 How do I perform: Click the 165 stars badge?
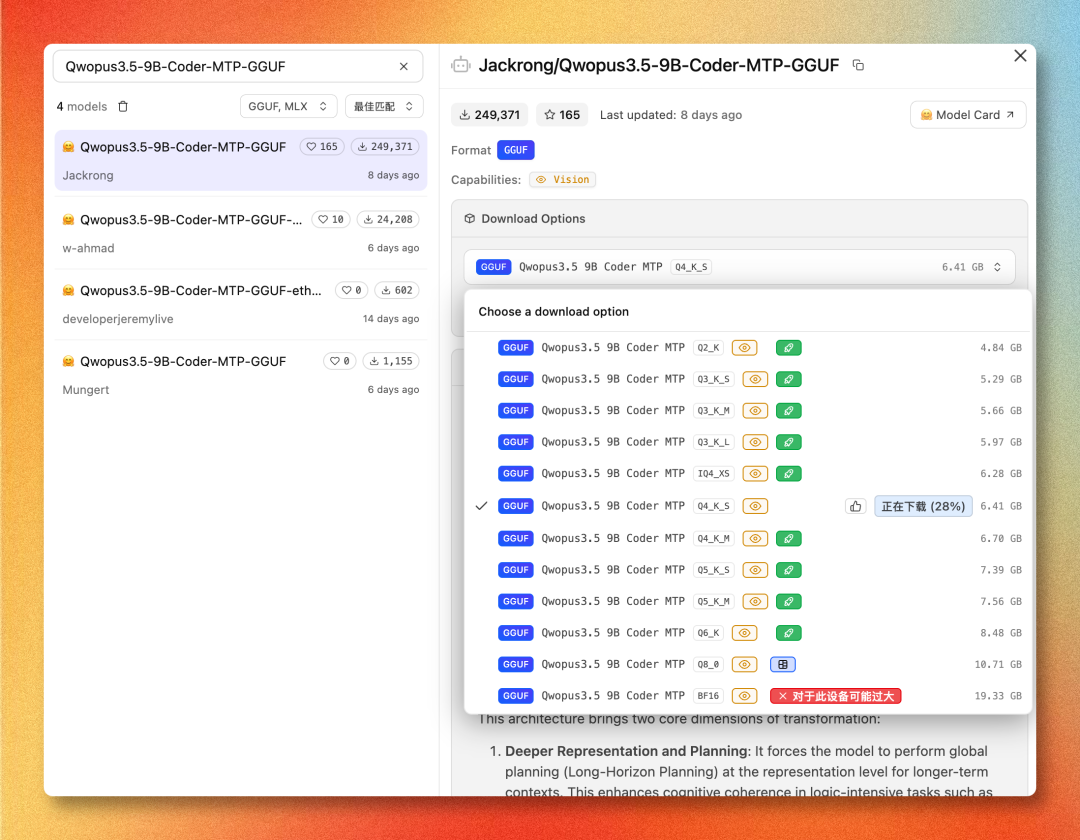point(561,115)
